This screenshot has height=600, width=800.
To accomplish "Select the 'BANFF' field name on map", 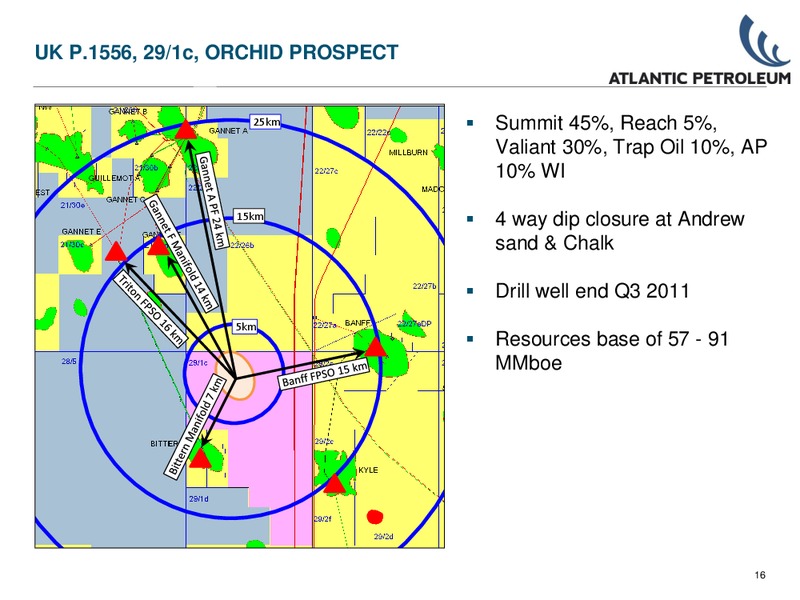I will coord(358,323).
